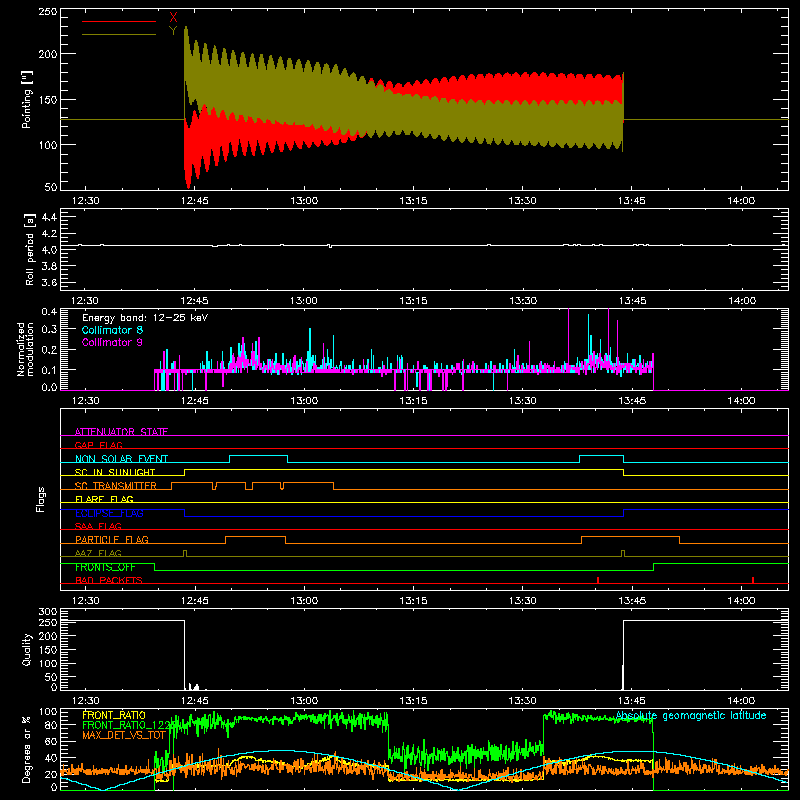Click the FRONTS_OFF flag label
The height and width of the screenshot is (800, 800).
tap(105, 567)
